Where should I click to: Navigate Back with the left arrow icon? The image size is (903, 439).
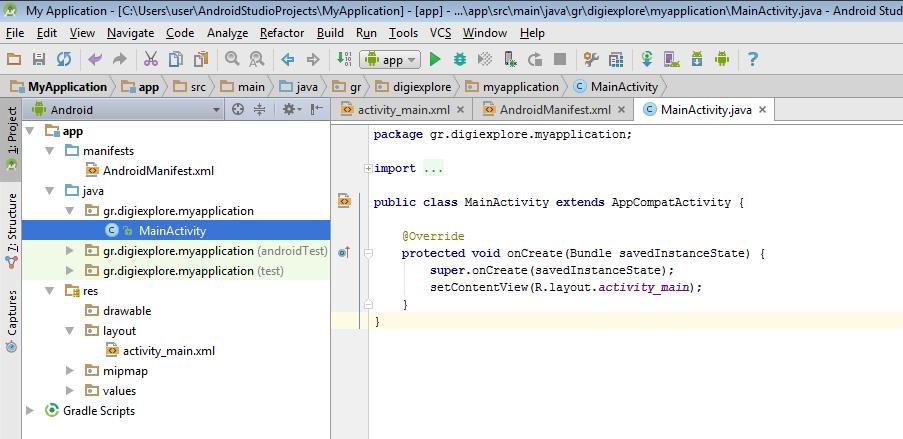pos(287,59)
